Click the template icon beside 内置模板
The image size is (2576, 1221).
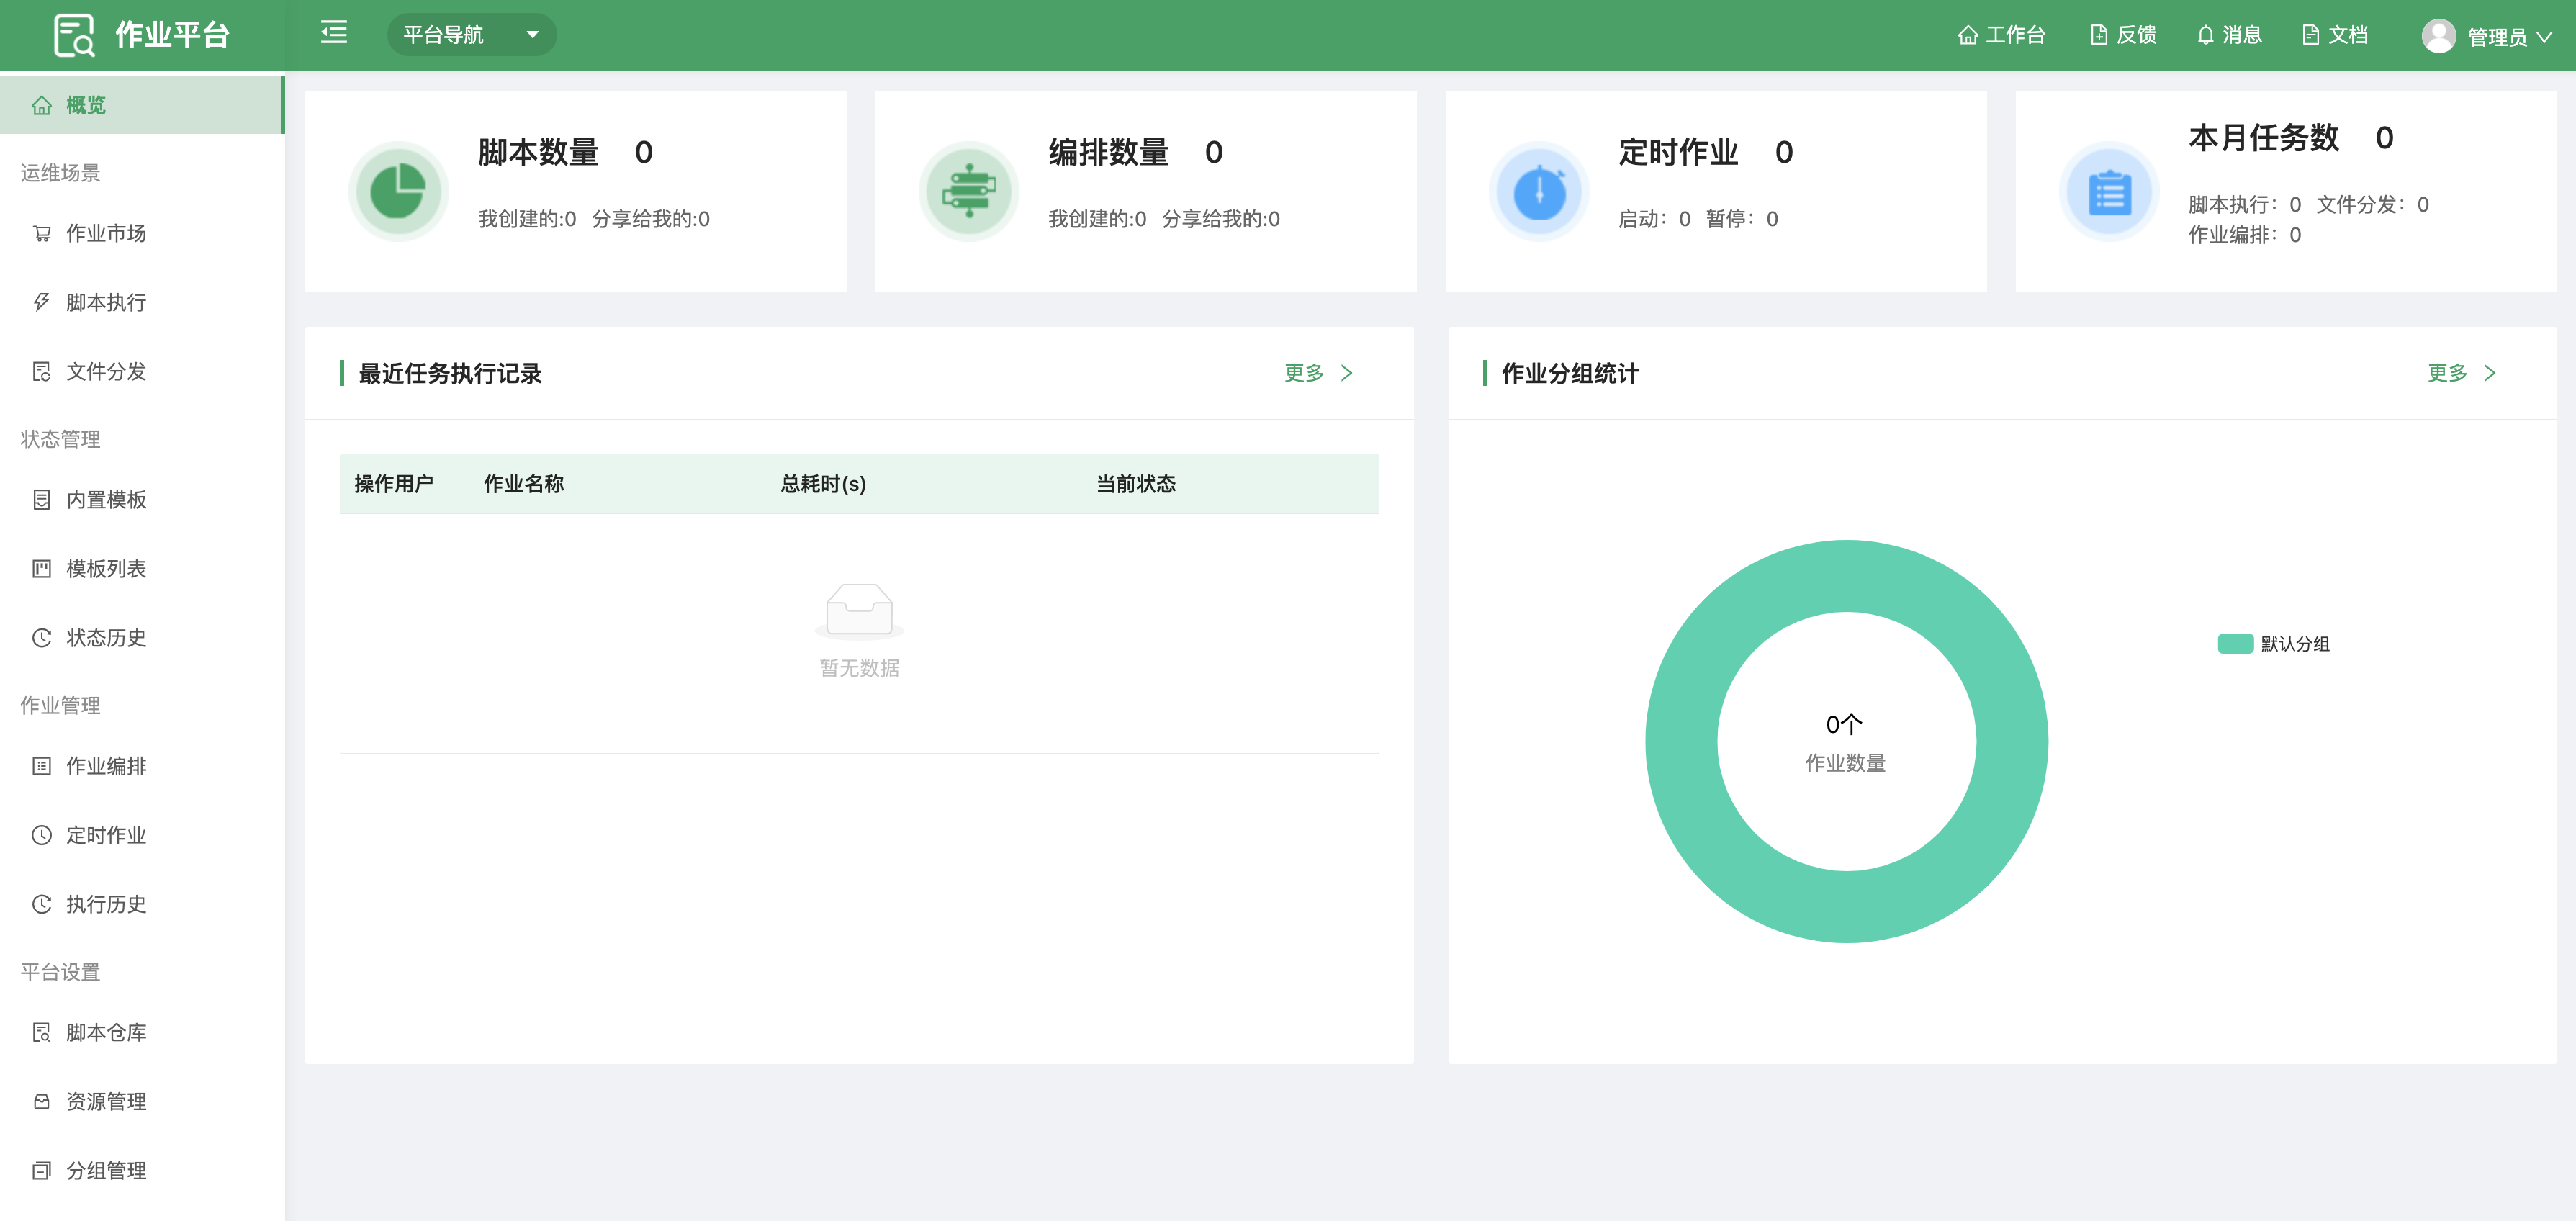tap(41, 499)
